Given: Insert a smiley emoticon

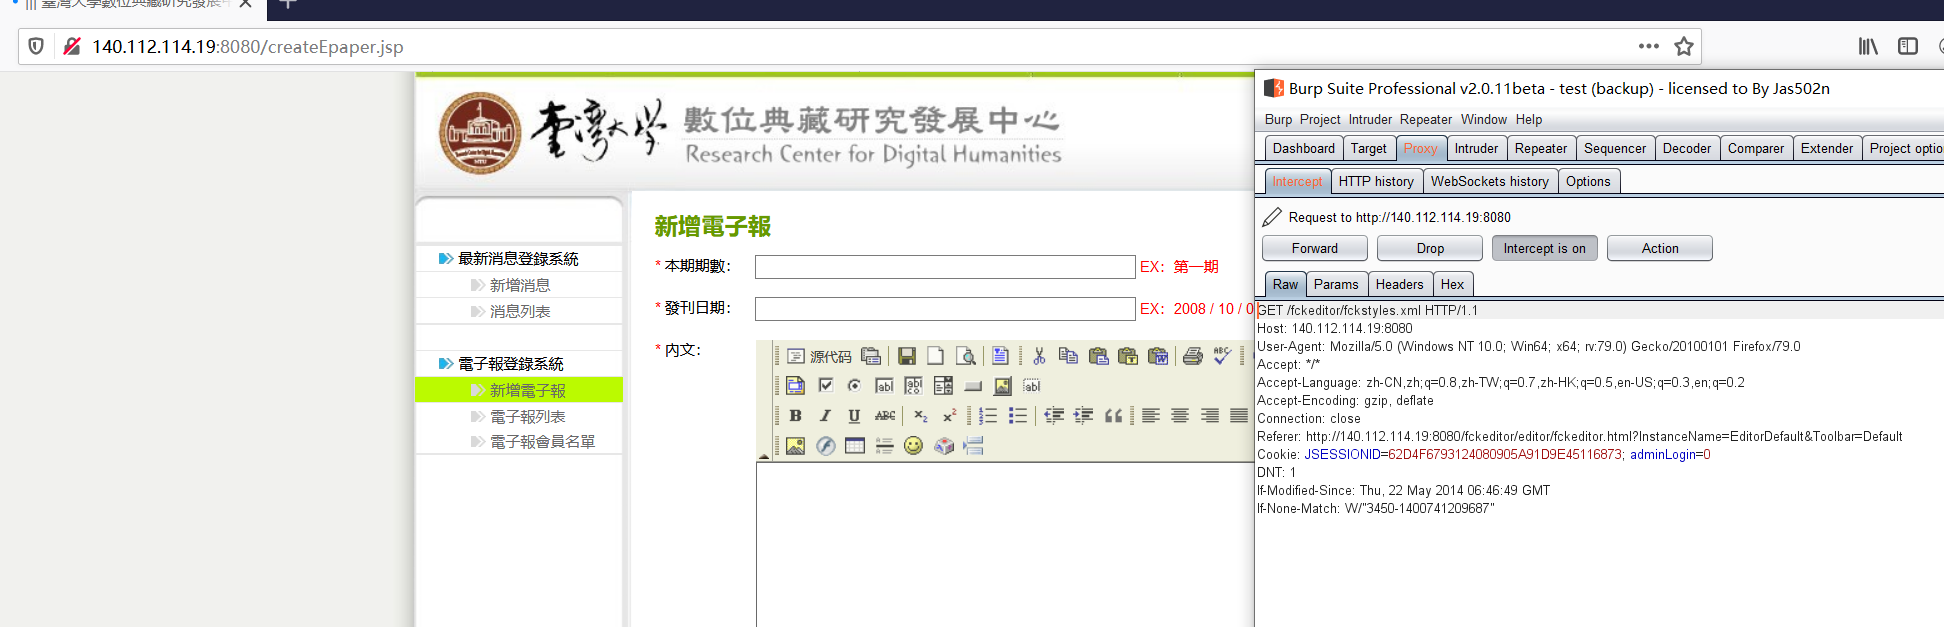Looking at the screenshot, I should pyautogui.click(x=913, y=446).
